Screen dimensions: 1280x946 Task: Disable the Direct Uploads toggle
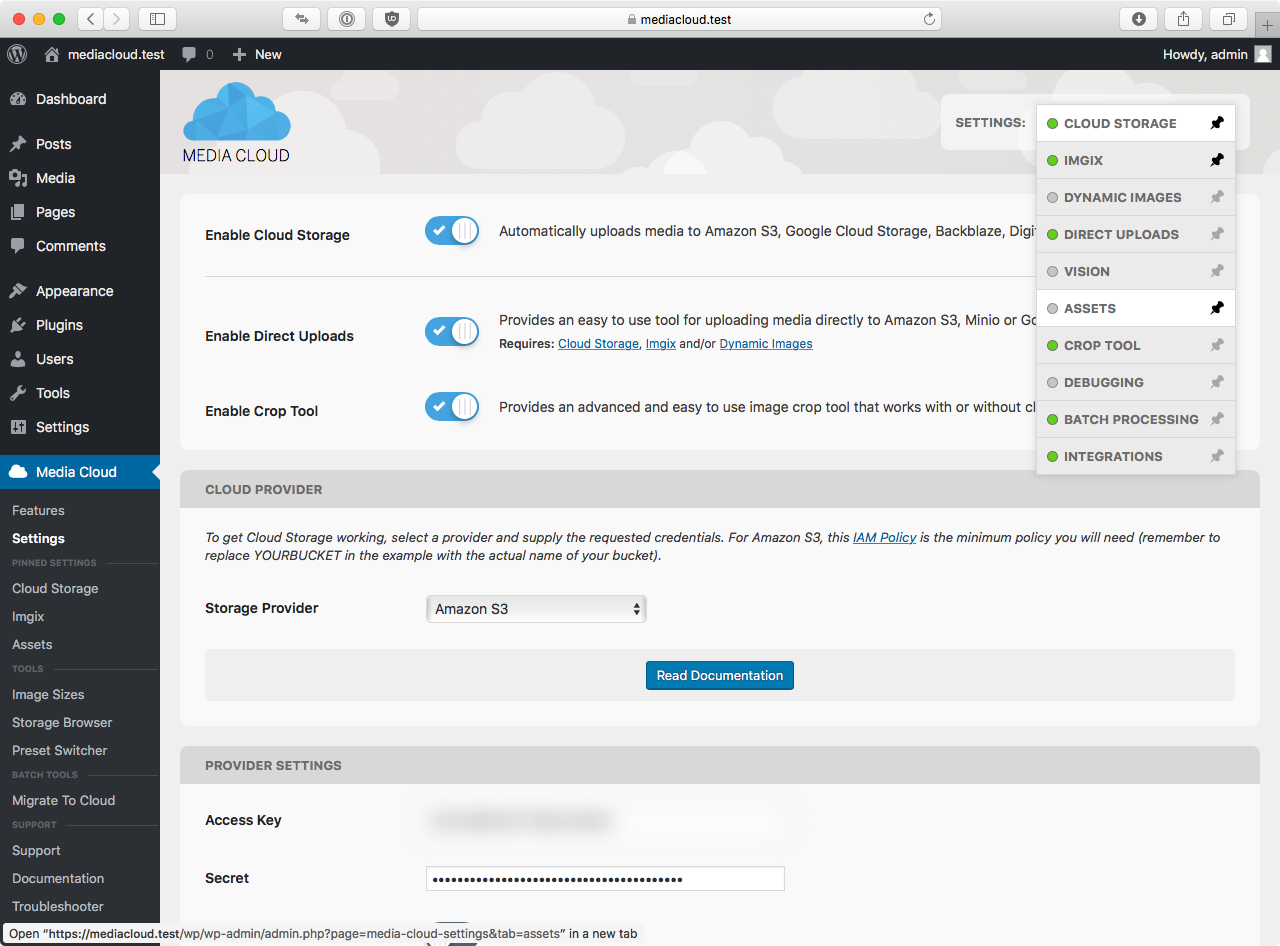coord(452,332)
